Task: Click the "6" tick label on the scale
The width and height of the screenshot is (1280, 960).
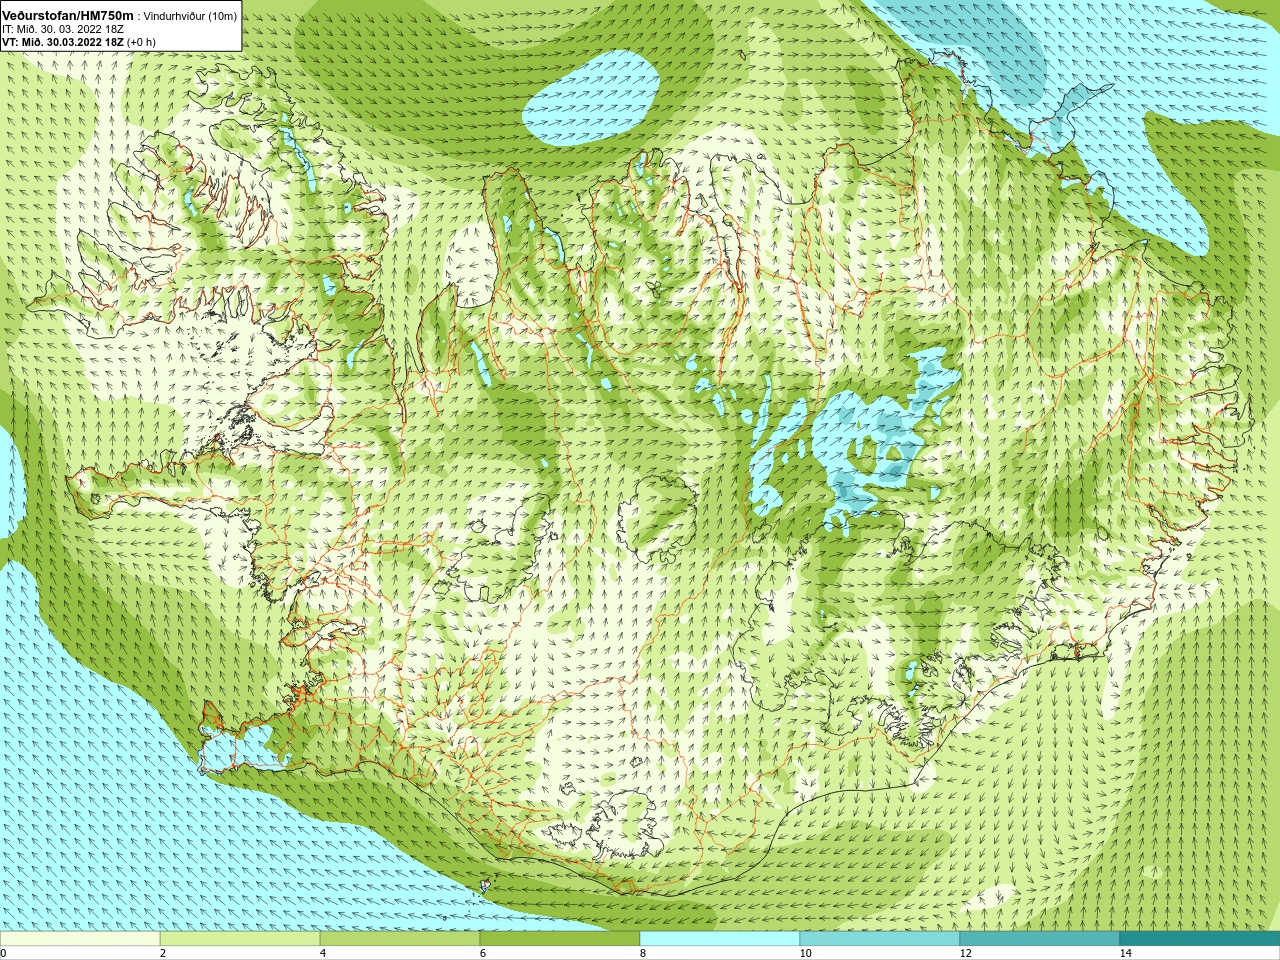Action: pos(483,953)
